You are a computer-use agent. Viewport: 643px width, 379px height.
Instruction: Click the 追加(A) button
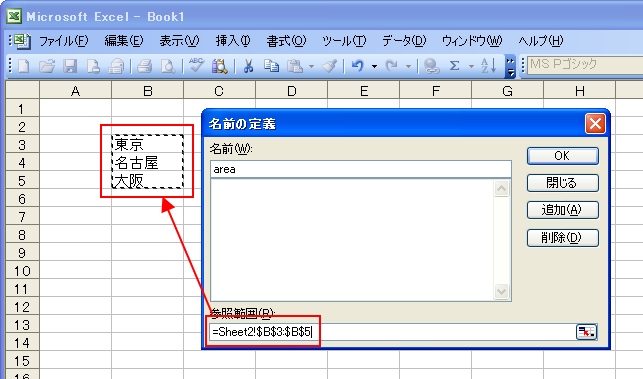coord(562,210)
